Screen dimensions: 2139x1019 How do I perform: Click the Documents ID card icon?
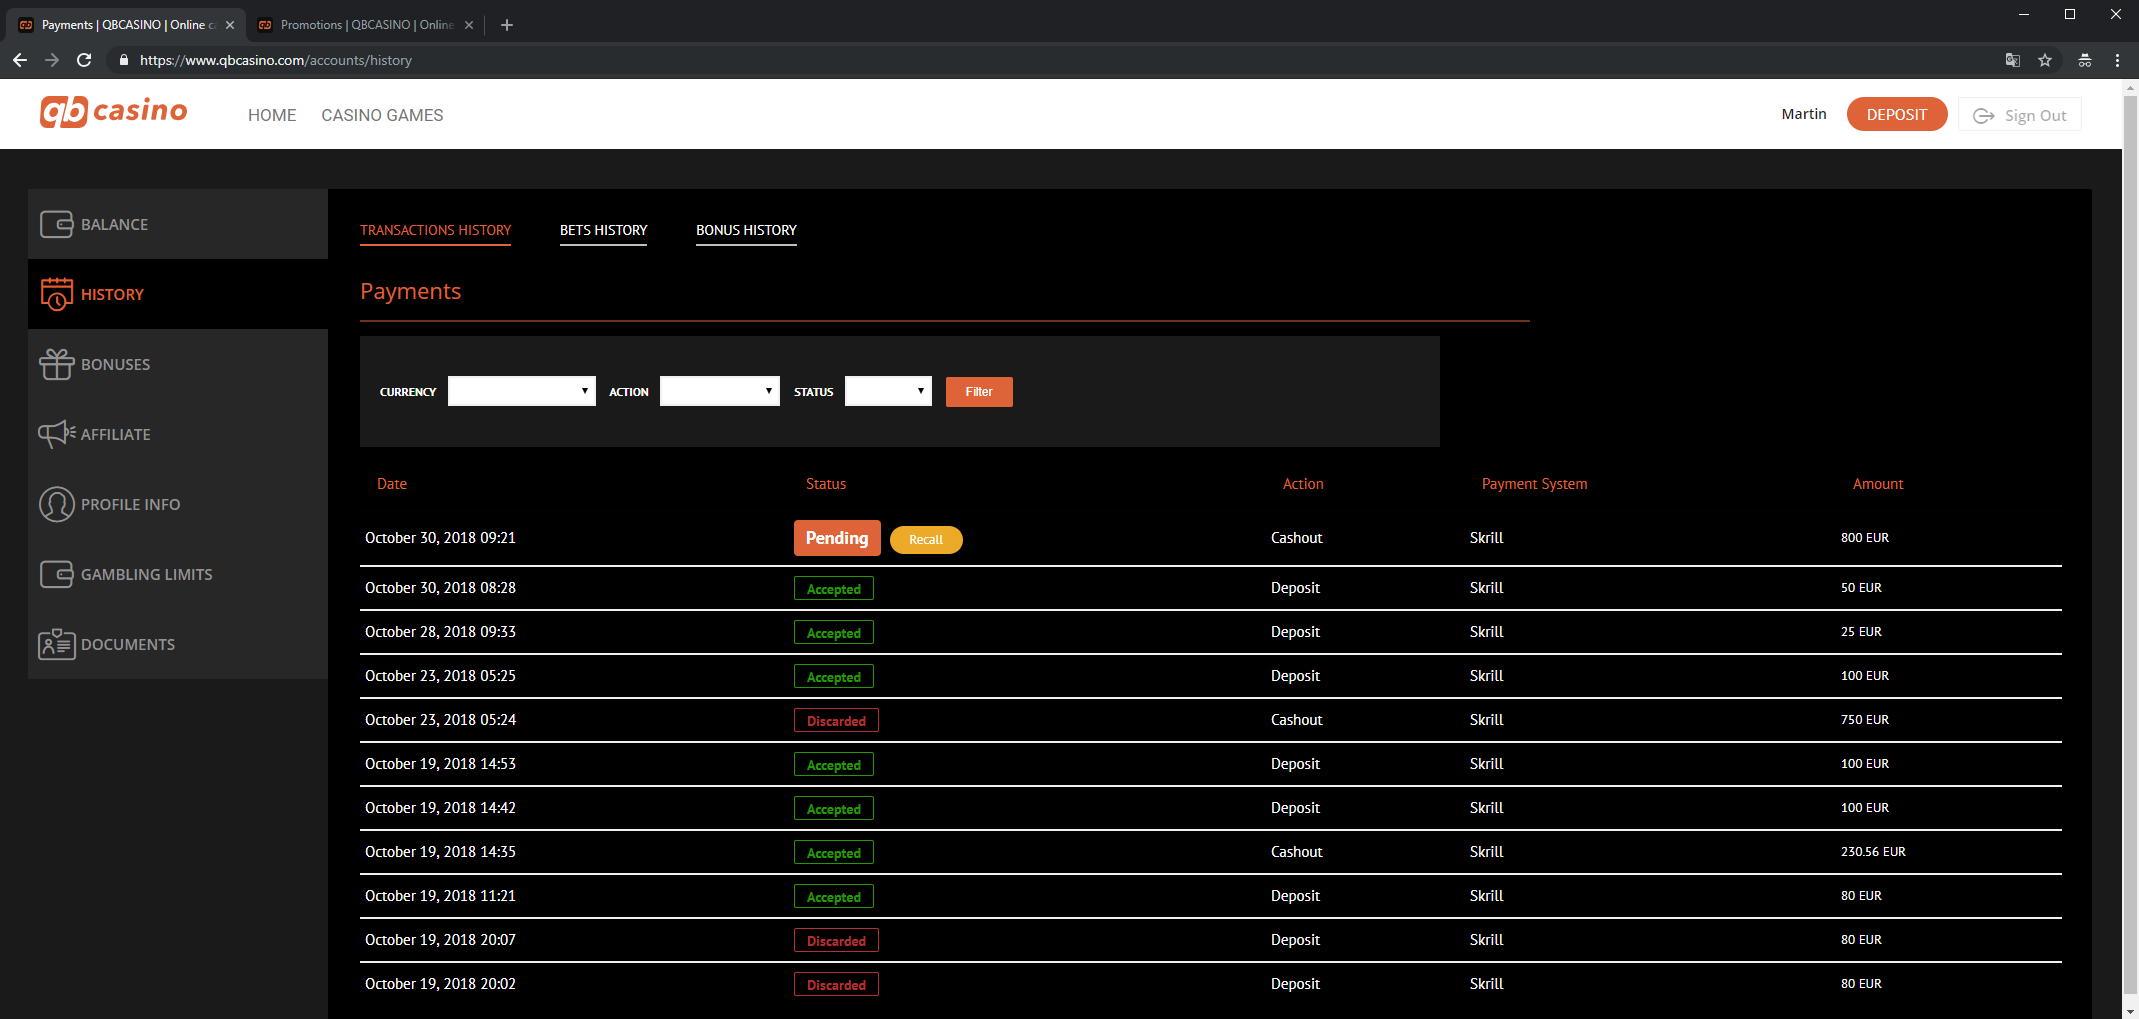click(57, 644)
